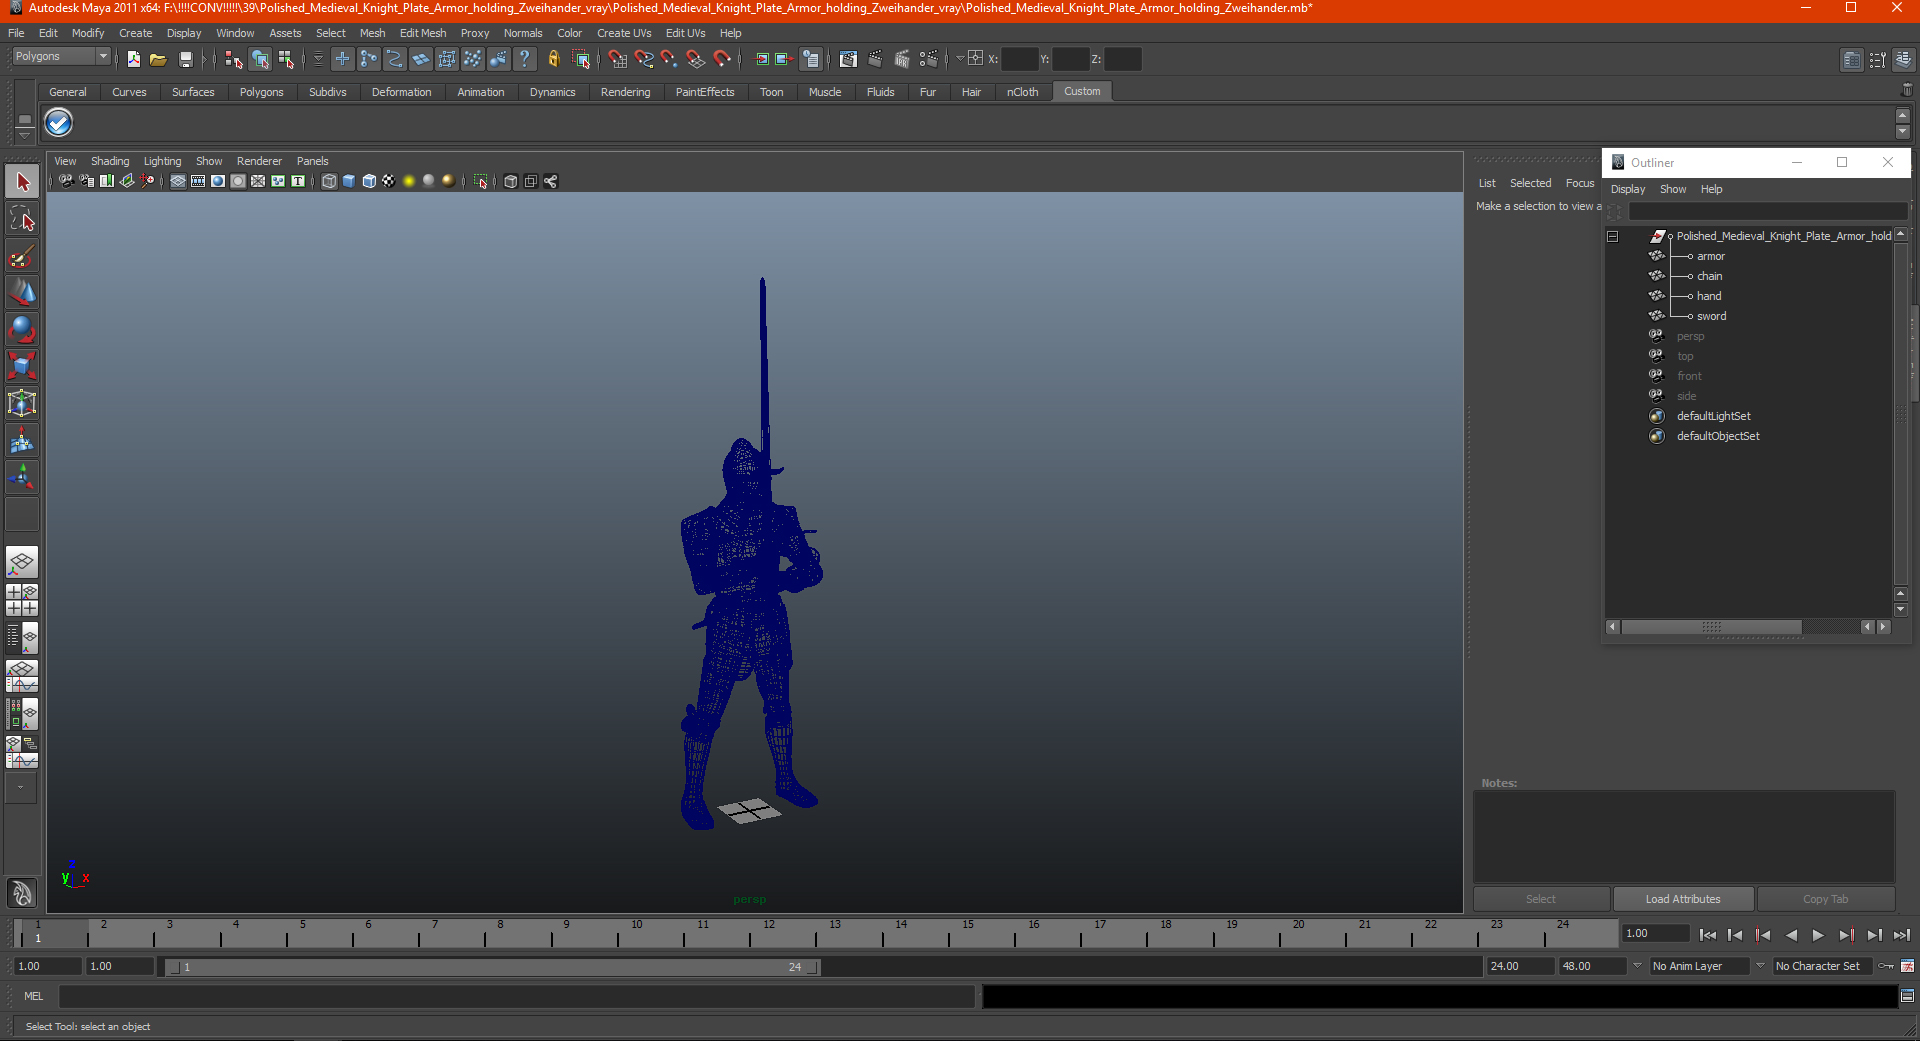Open the Polygons menu set dropdown
This screenshot has width=1920, height=1041.
point(61,56)
